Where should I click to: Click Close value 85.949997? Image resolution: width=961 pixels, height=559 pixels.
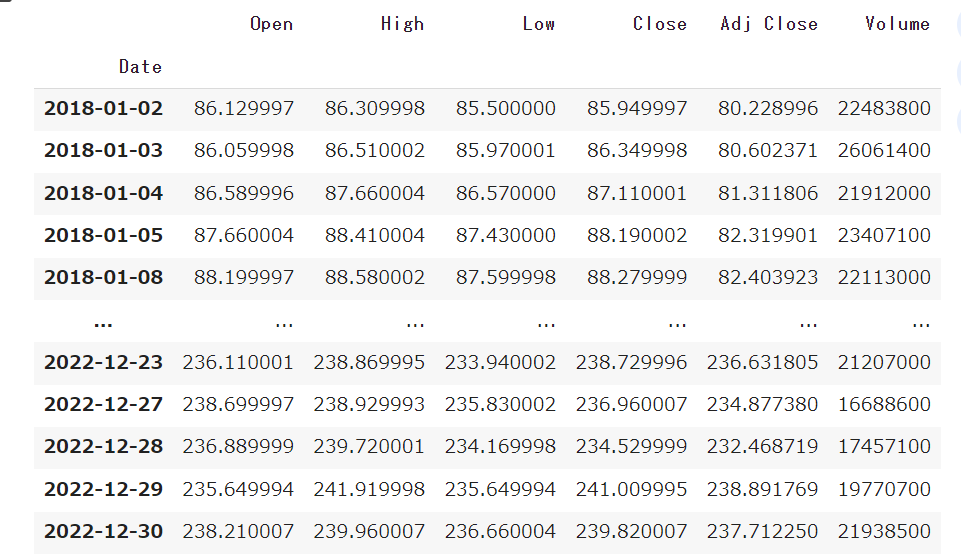637,108
